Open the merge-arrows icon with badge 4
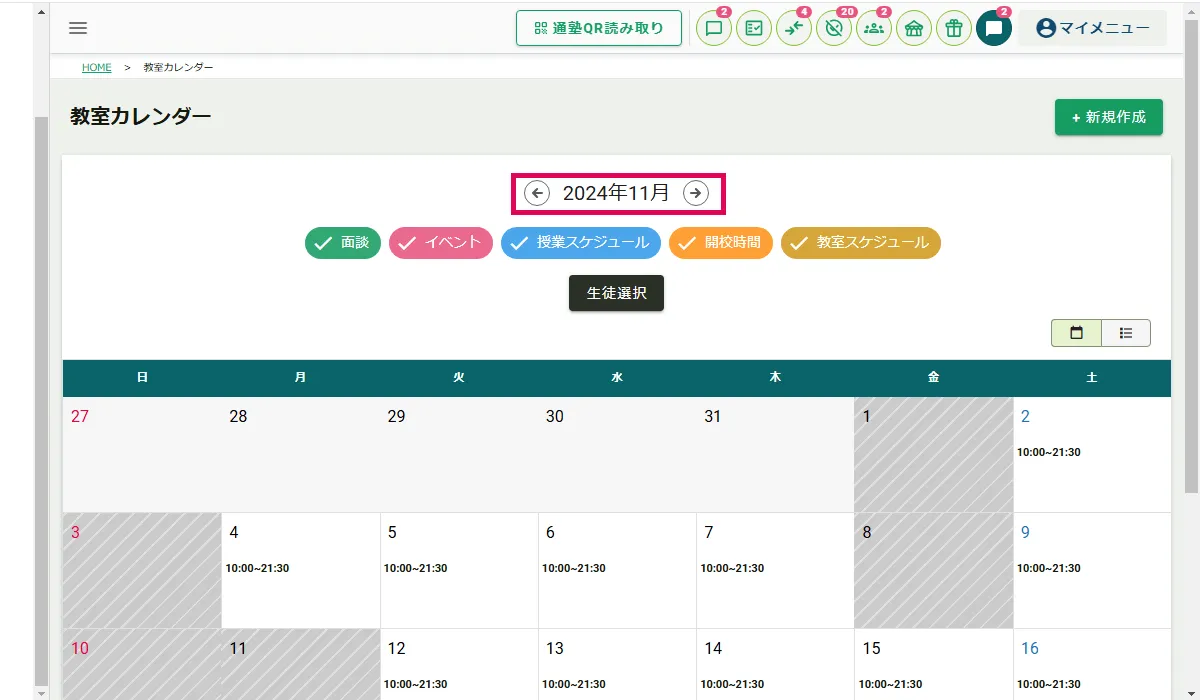The image size is (1200, 700). tap(794, 28)
